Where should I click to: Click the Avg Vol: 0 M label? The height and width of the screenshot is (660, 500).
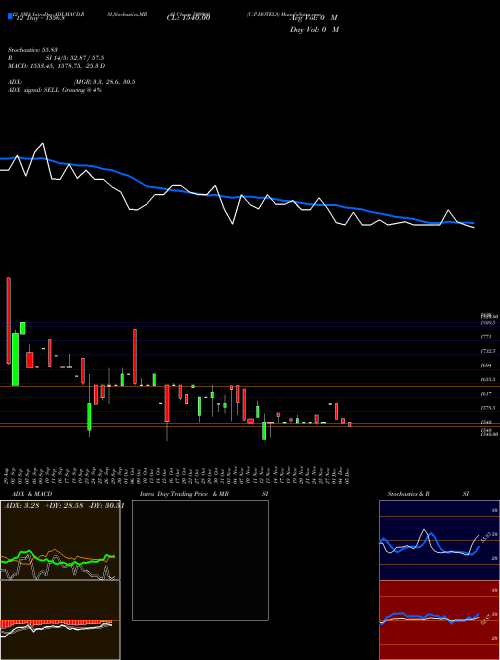[x=314, y=18]
